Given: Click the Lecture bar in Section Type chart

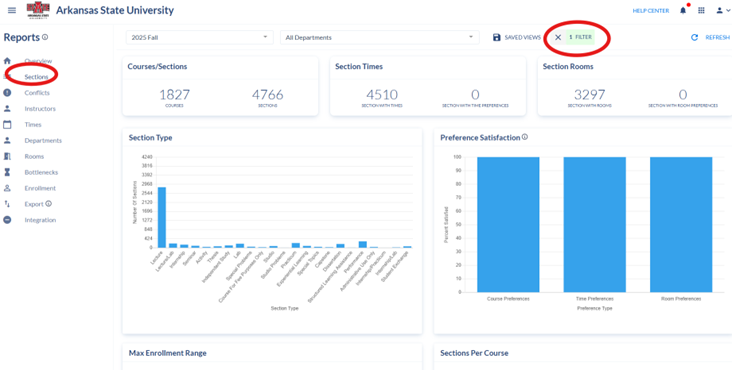Looking at the screenshot, I should (x=162, y=217).
